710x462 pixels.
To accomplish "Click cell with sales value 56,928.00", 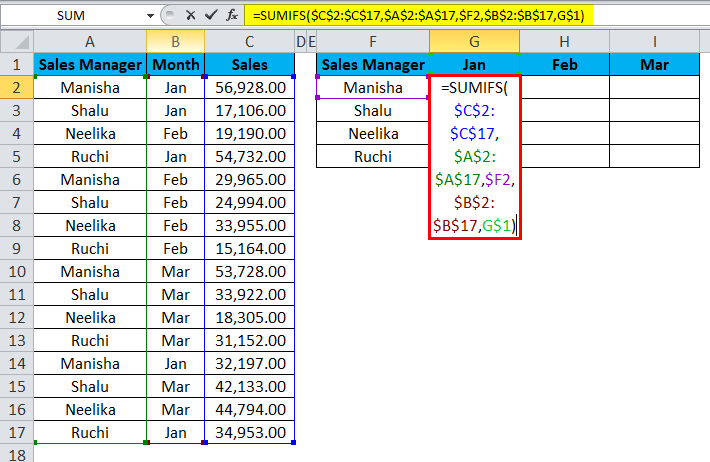I will click(249, 87).
